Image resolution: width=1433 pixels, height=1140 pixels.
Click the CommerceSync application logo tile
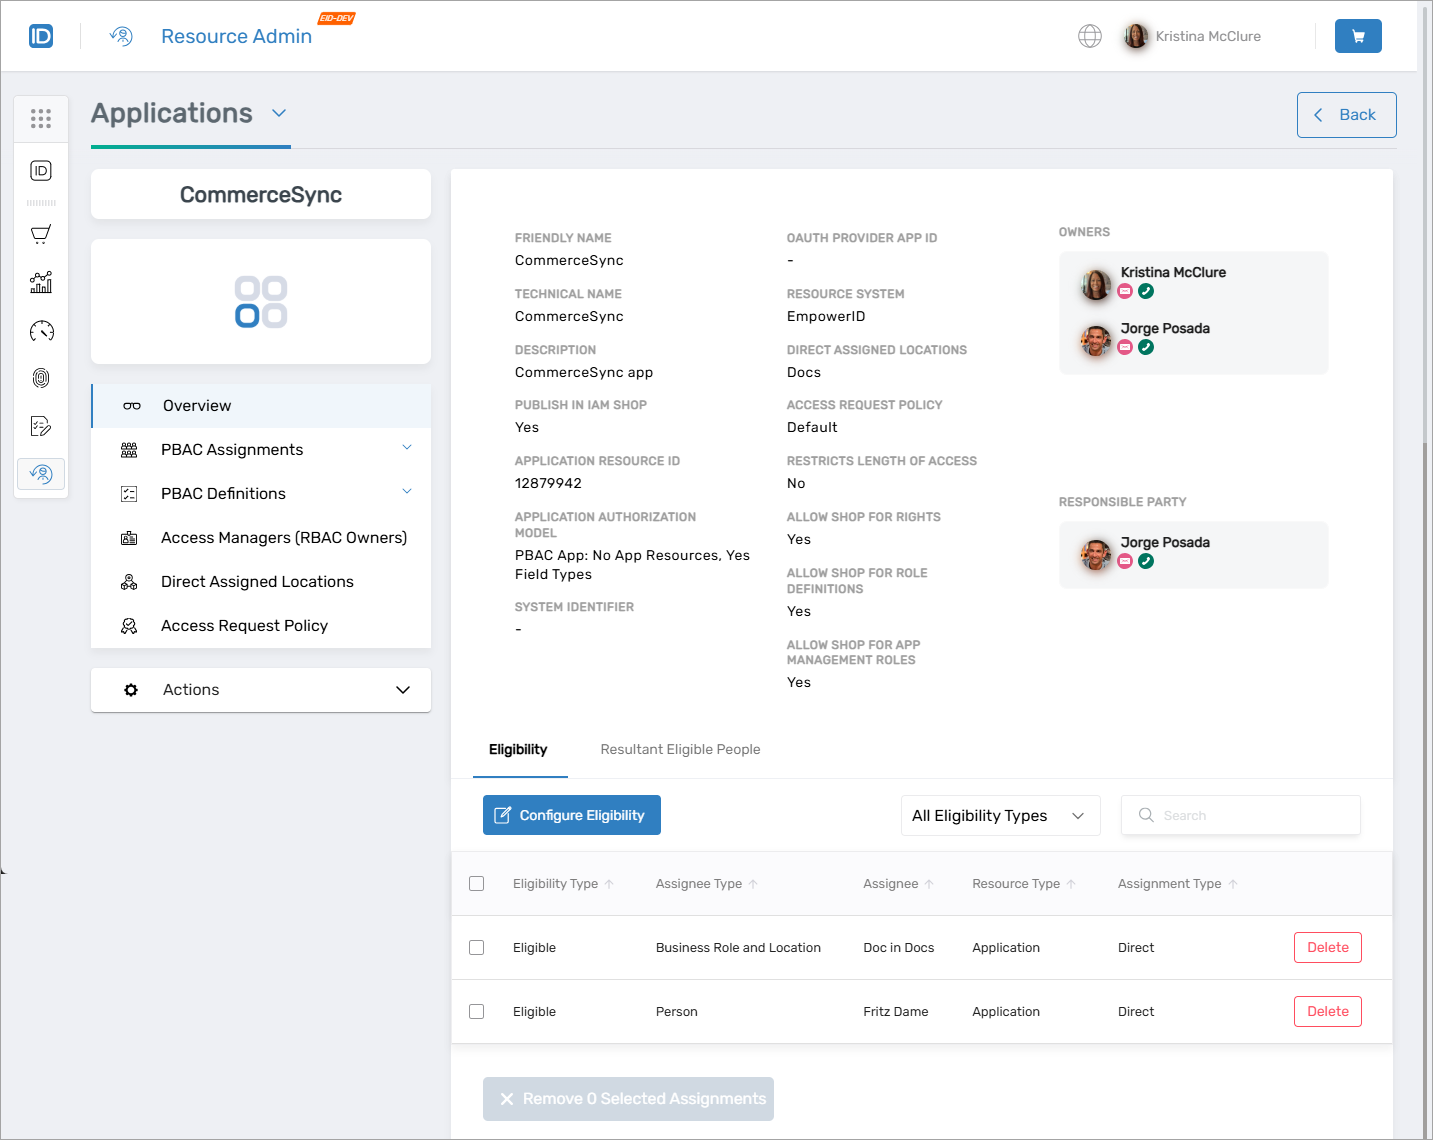(x=261, y=302)
